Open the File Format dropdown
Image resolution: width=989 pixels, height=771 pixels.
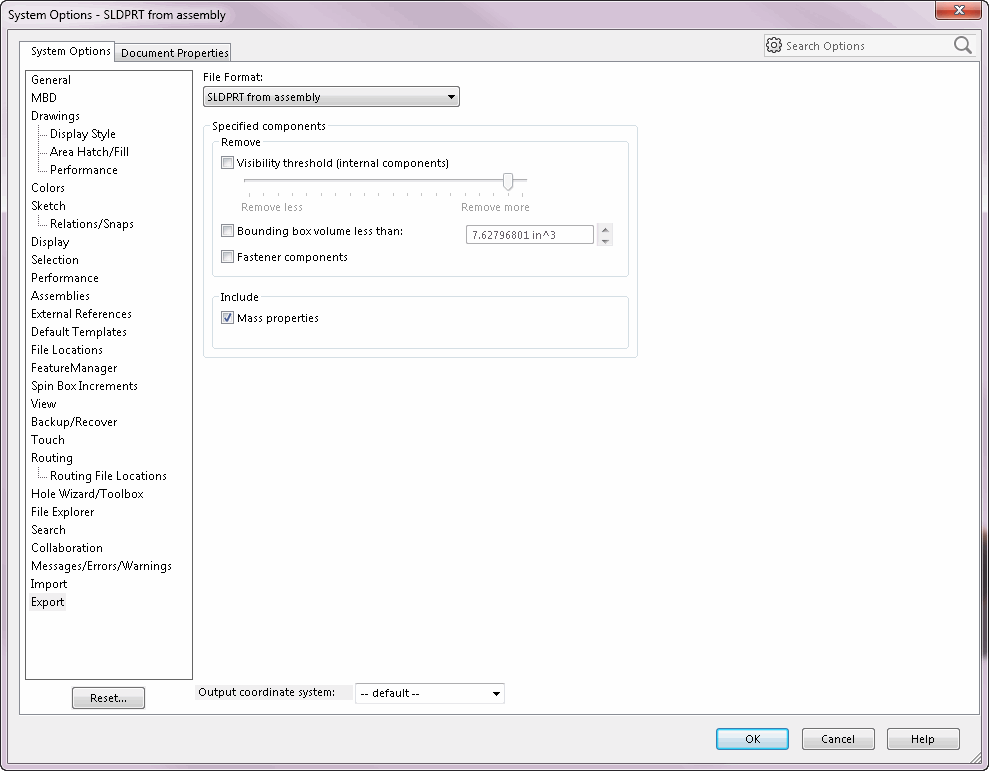(331, 97)
